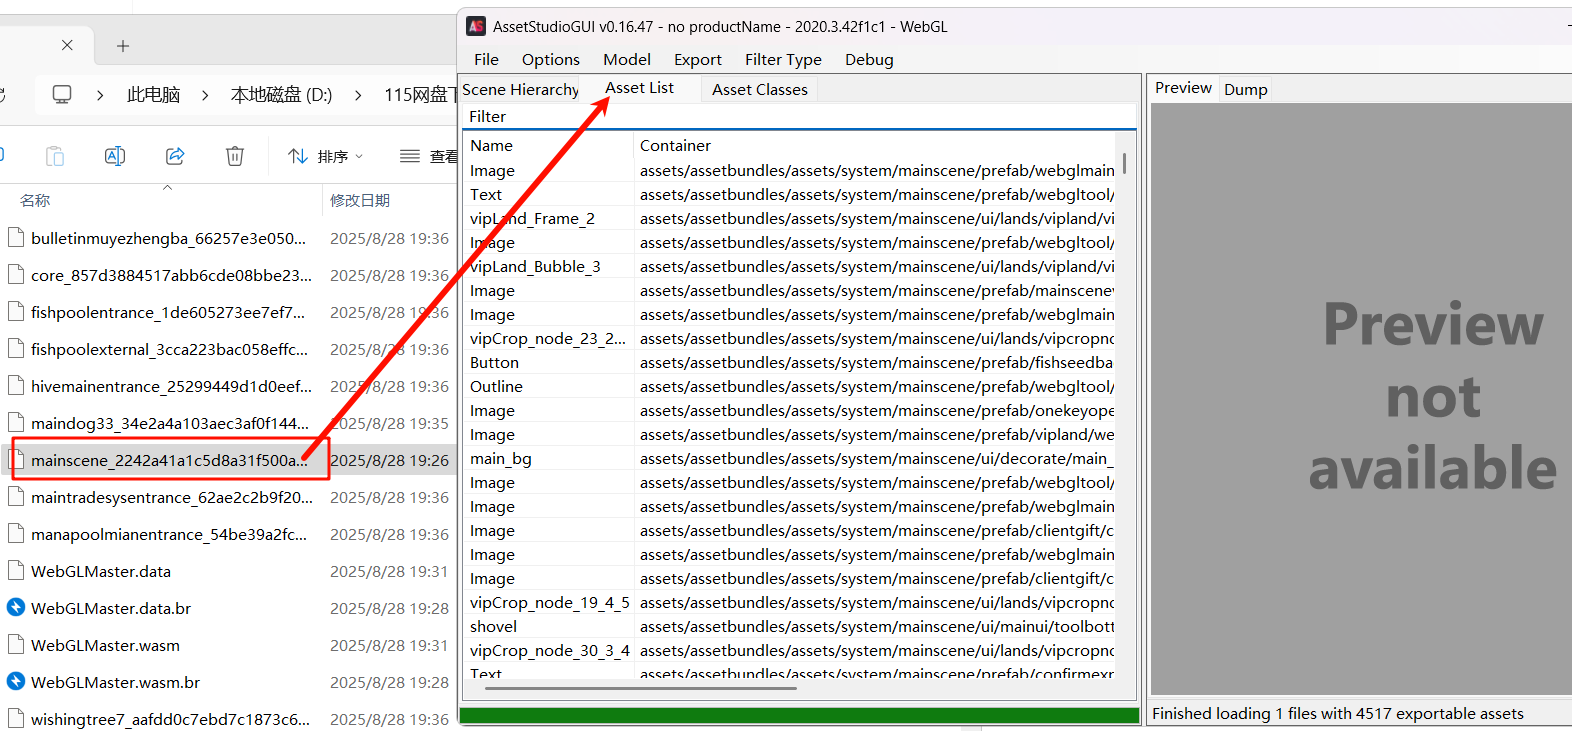
Task: Open the Debug menu
Action: pyautogui.click(x=869, y=60)
